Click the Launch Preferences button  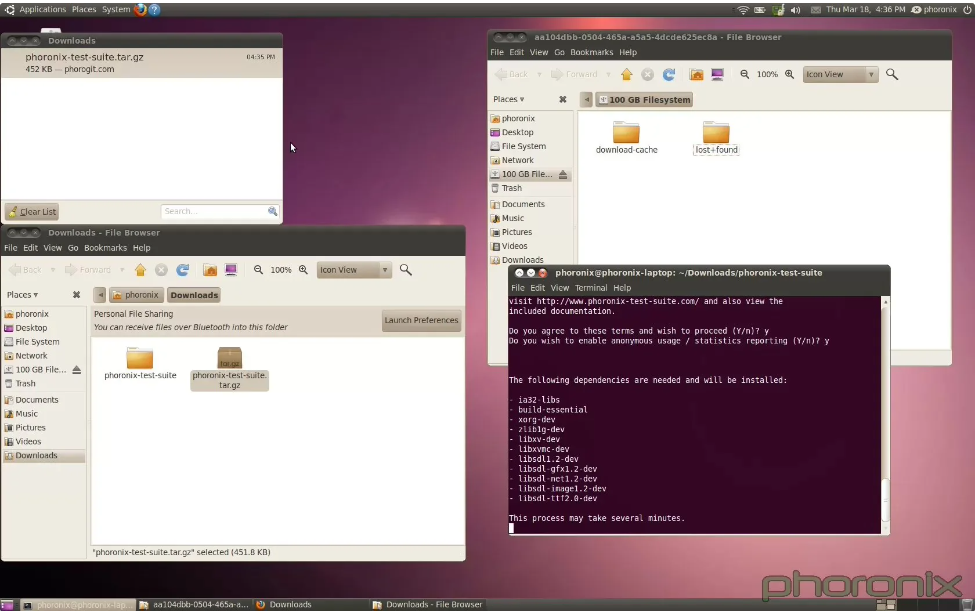421,321
